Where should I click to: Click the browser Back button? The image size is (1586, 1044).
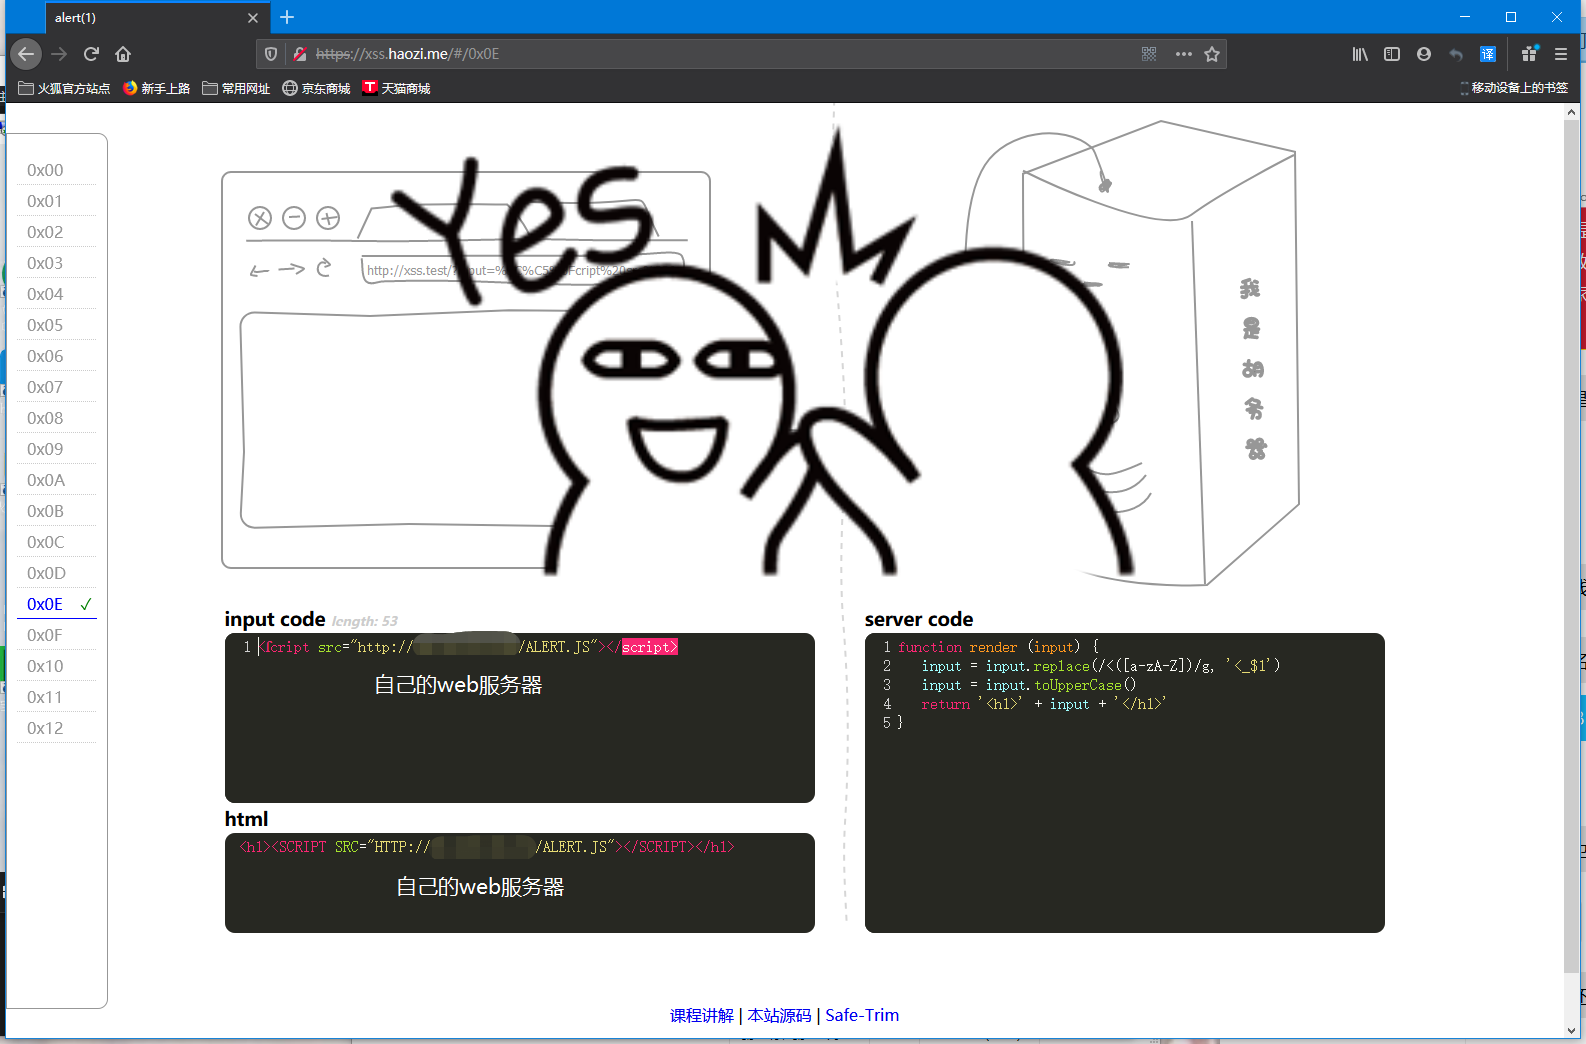[26, 54]
